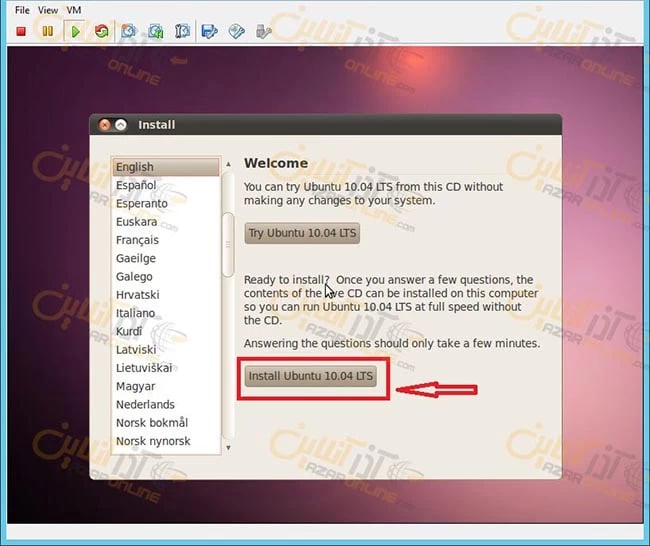Viewport: 650px width, 546px height.
Task: Click the floppy disk connect icon
Action: tap(209, 32)
